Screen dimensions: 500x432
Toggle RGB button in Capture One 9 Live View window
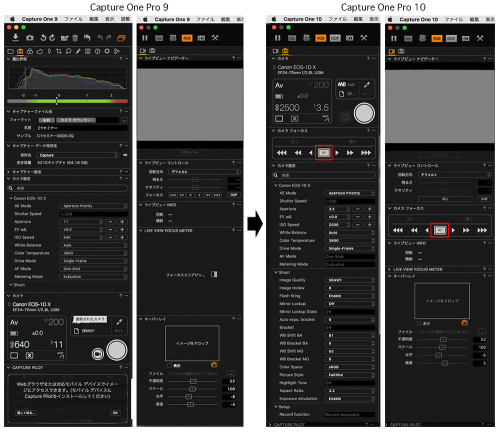tap(187, 38)
